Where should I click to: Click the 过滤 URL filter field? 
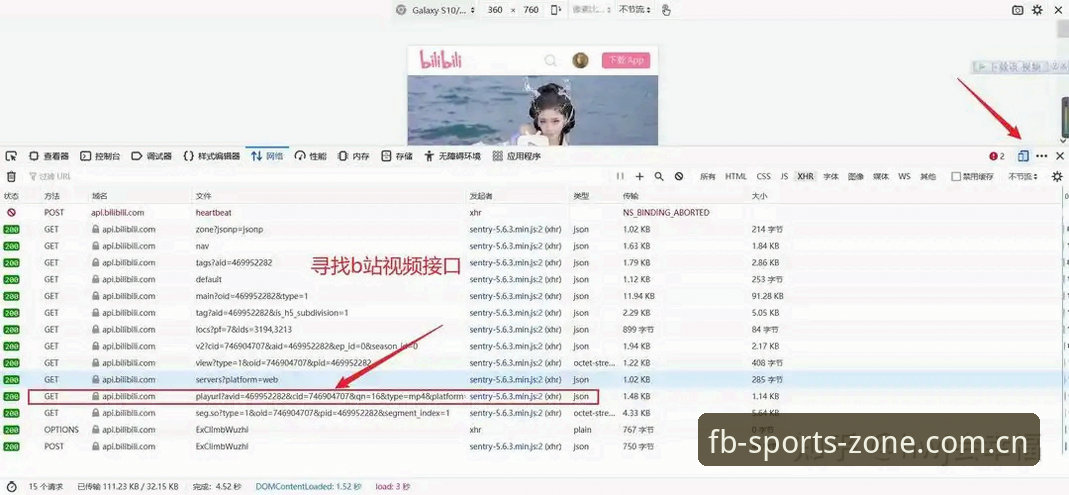coord(317,177)
